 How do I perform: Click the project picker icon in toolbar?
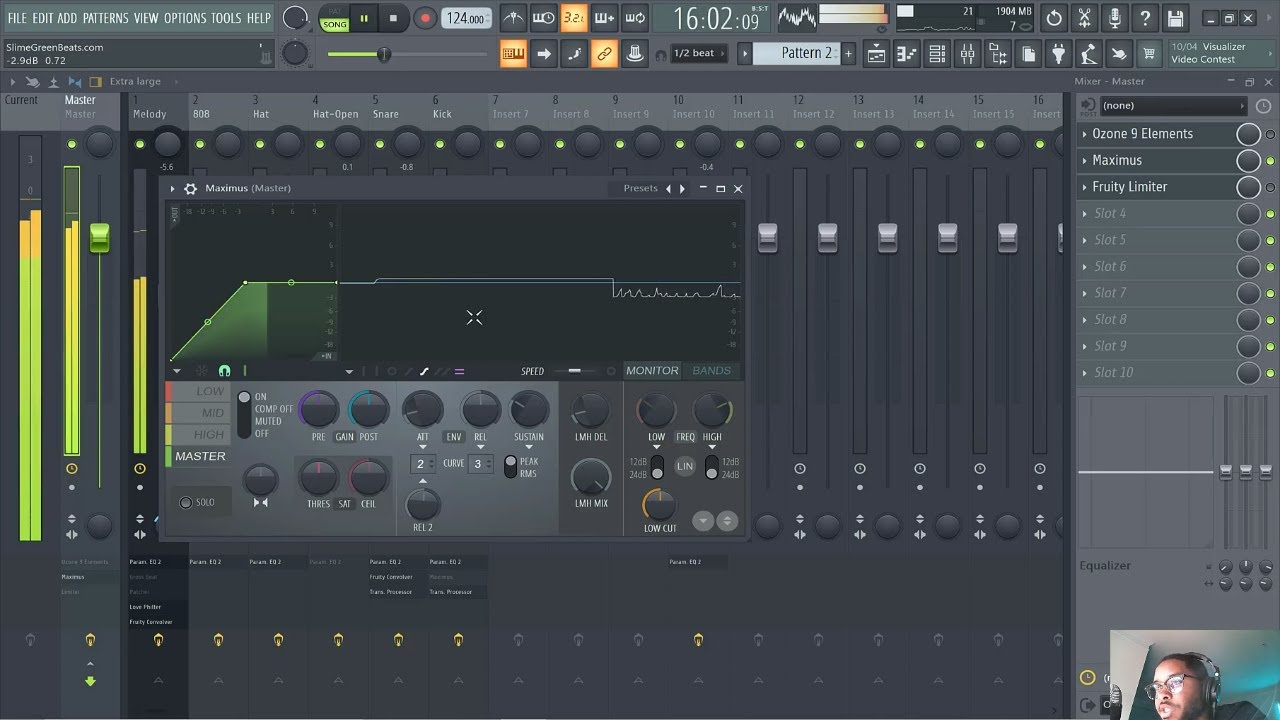click(x=1028, y=54)
